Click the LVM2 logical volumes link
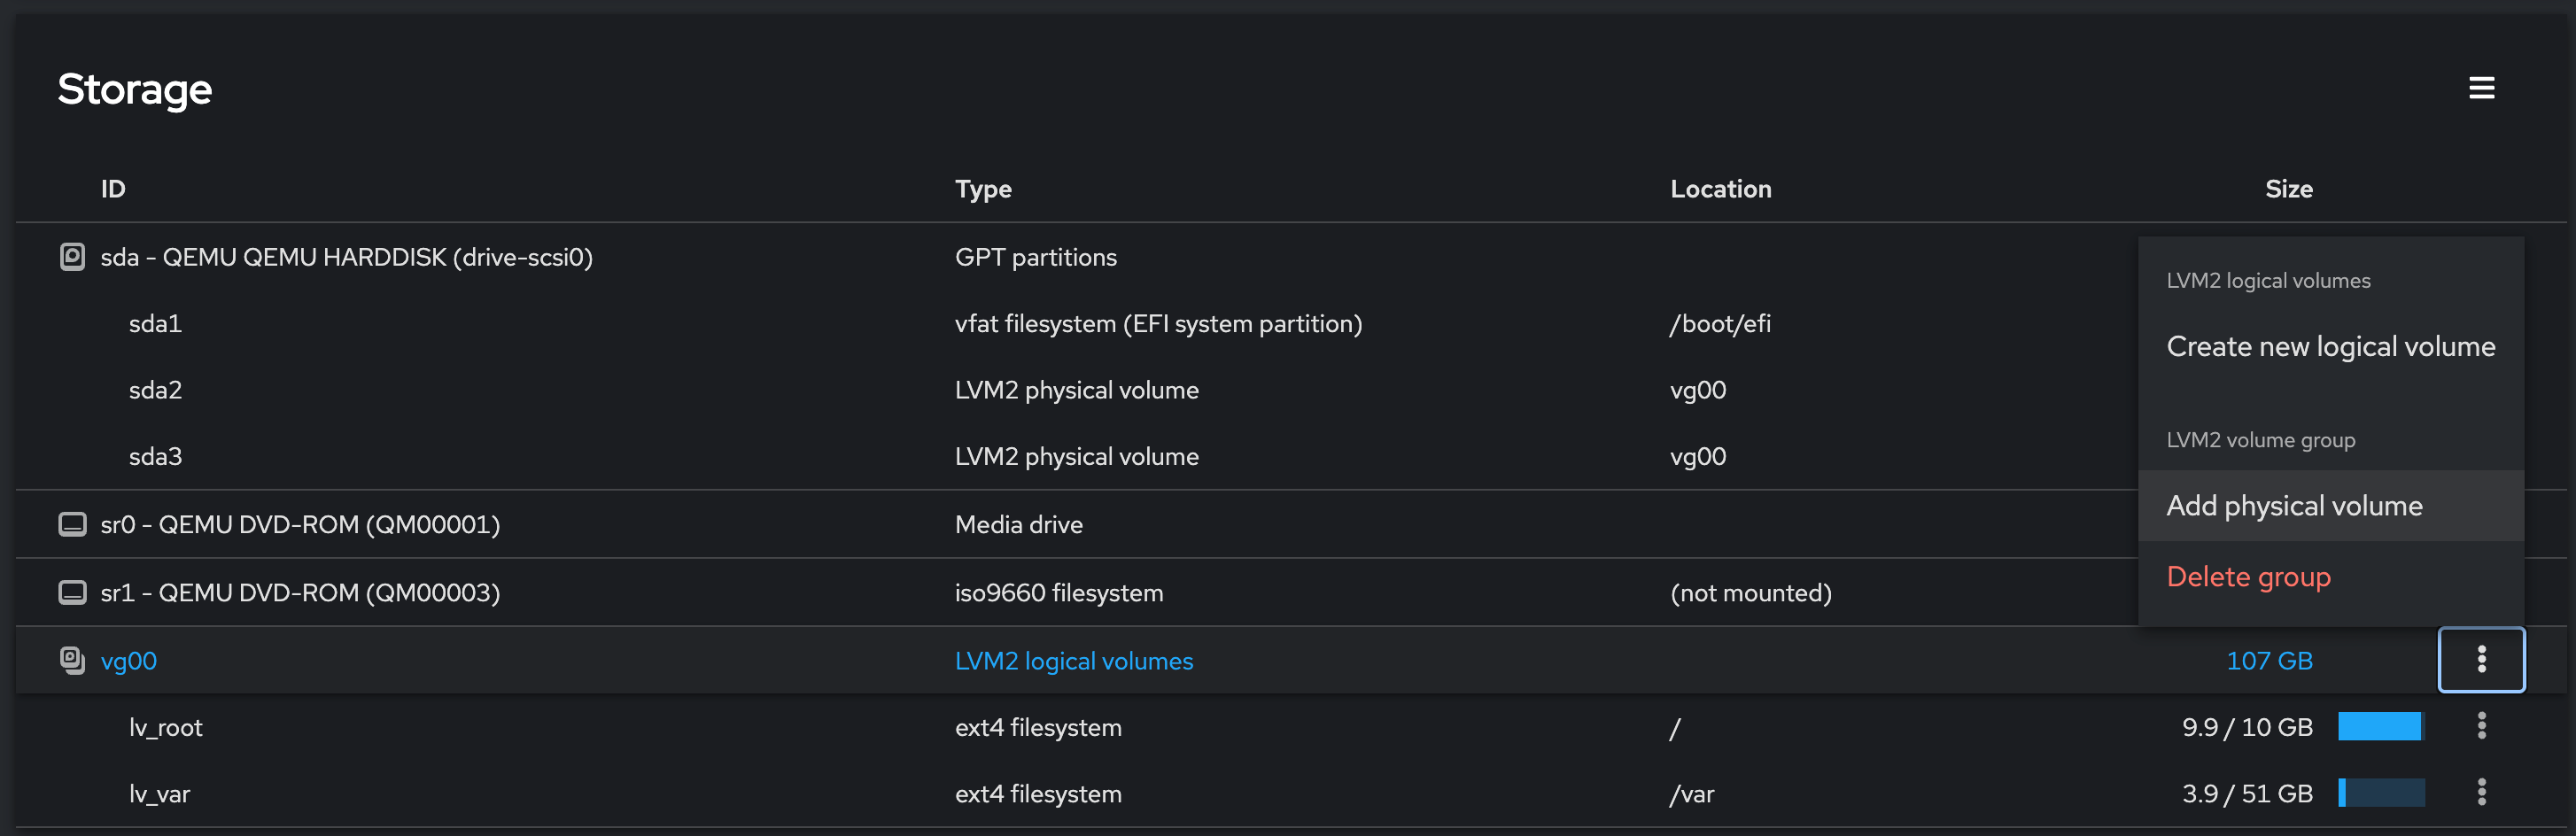 point(1073,661)
